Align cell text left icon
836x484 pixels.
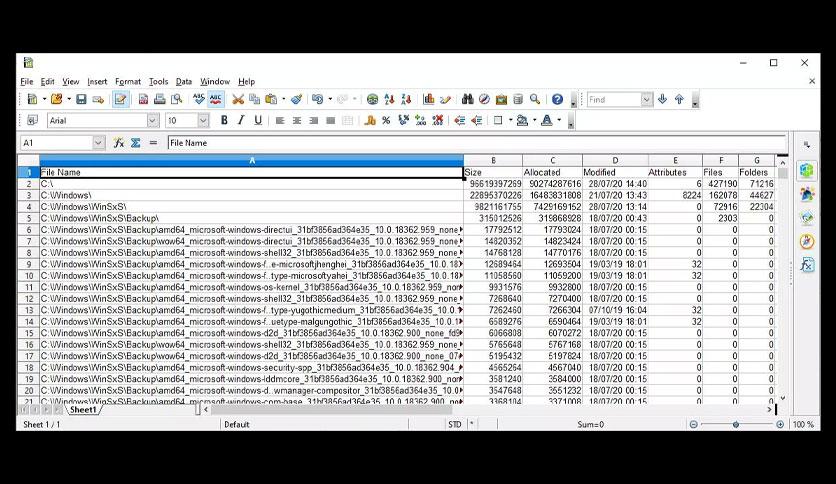(x=280, y=120)
